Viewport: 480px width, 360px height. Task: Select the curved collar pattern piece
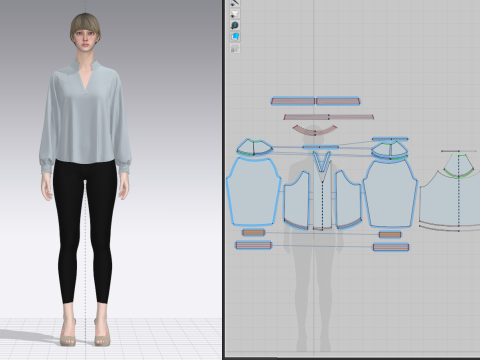tap(315, 130)
